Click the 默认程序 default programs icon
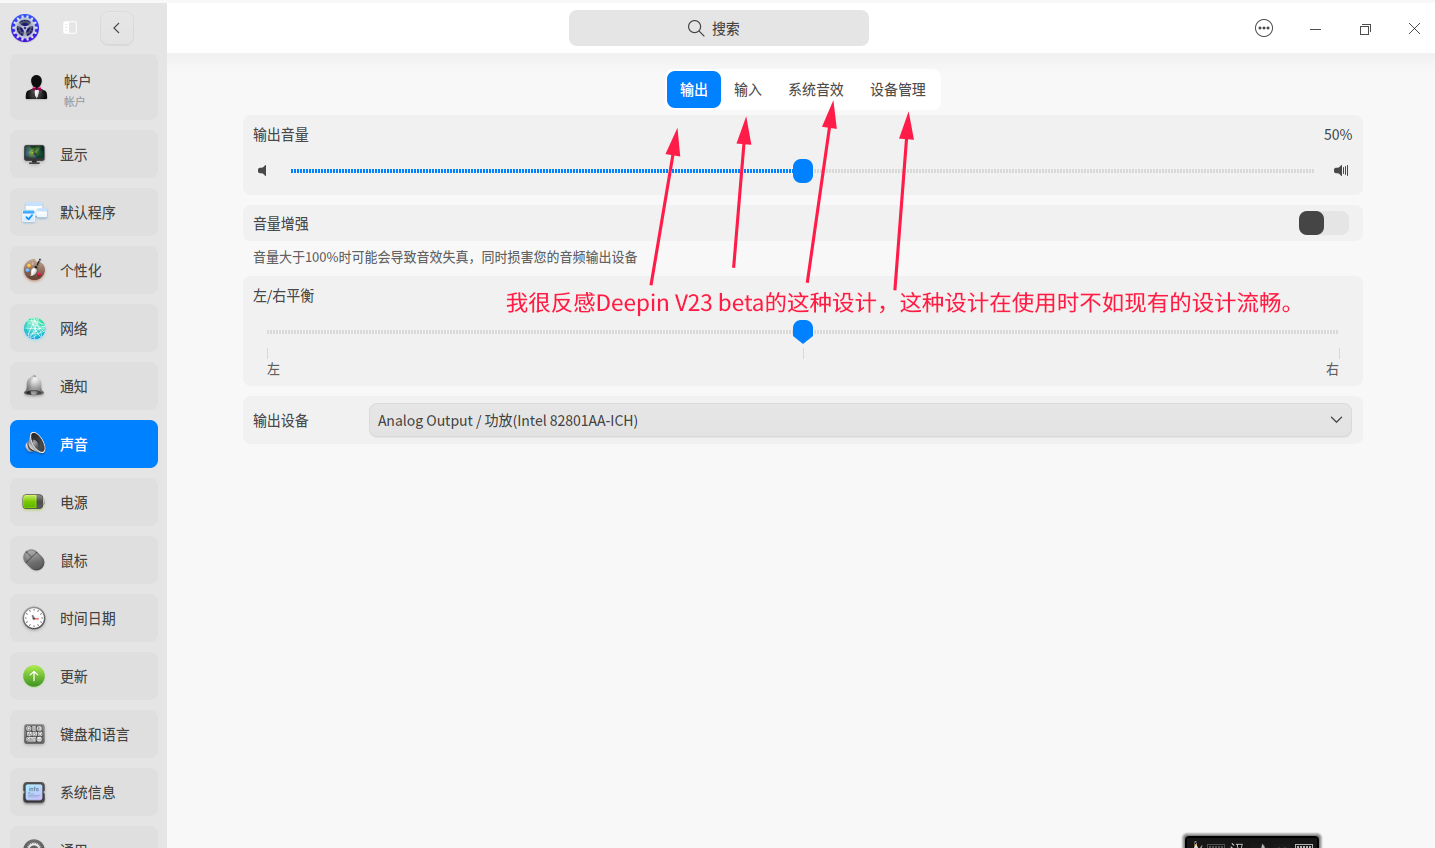Image resolution: width=1435 pixels, height=848 pixels. click(x=34, y=212)
